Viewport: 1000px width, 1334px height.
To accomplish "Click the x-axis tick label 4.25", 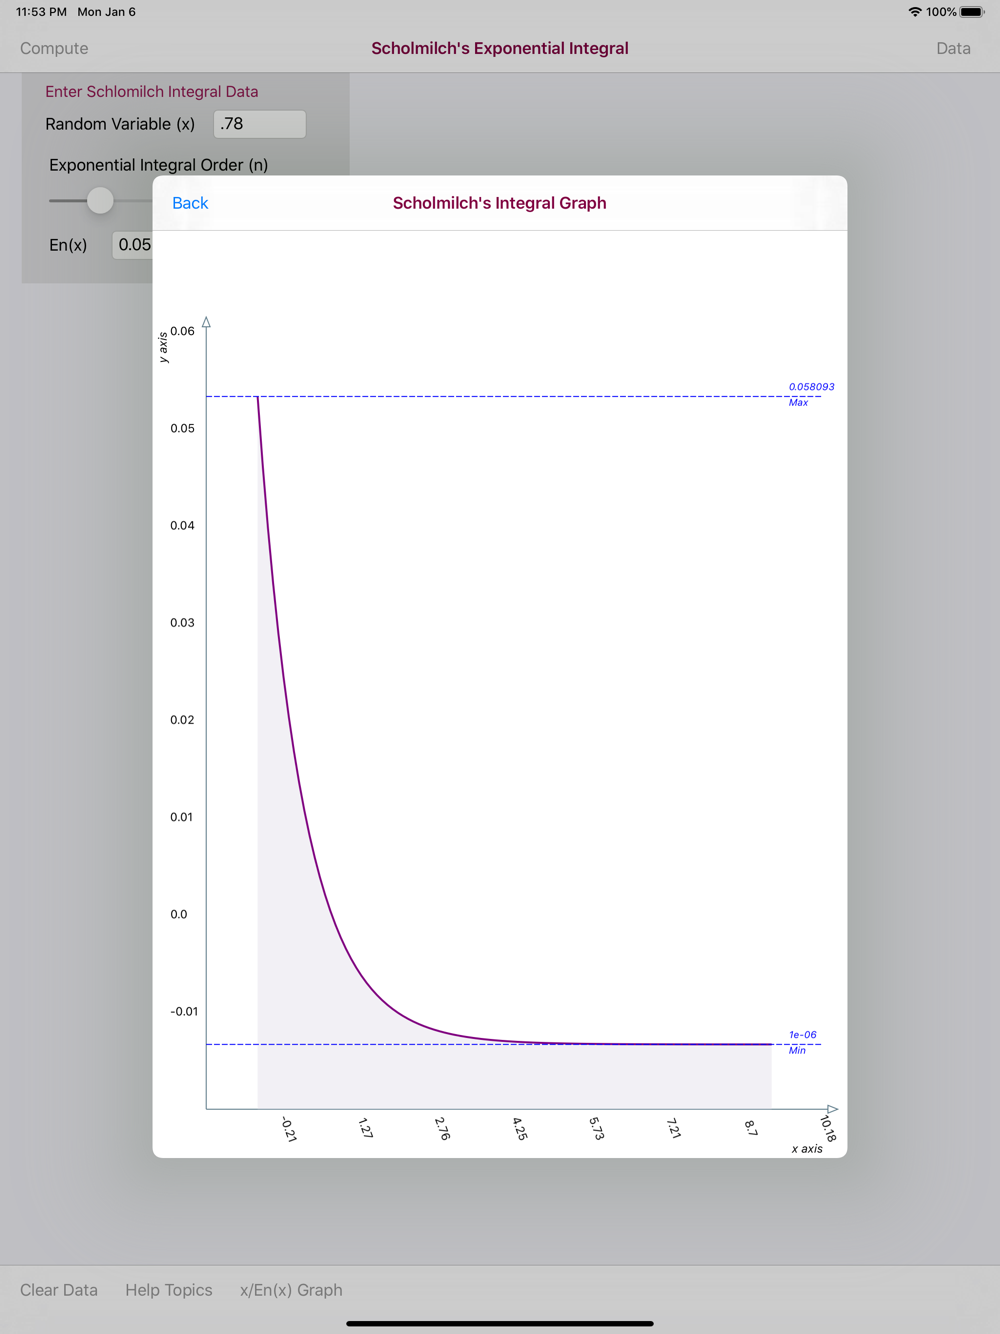I will 520,1129.
